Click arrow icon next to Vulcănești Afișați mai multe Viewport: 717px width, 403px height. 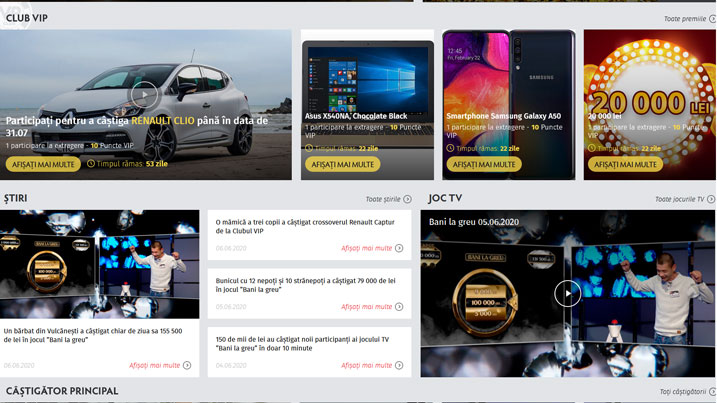point(187,365)
